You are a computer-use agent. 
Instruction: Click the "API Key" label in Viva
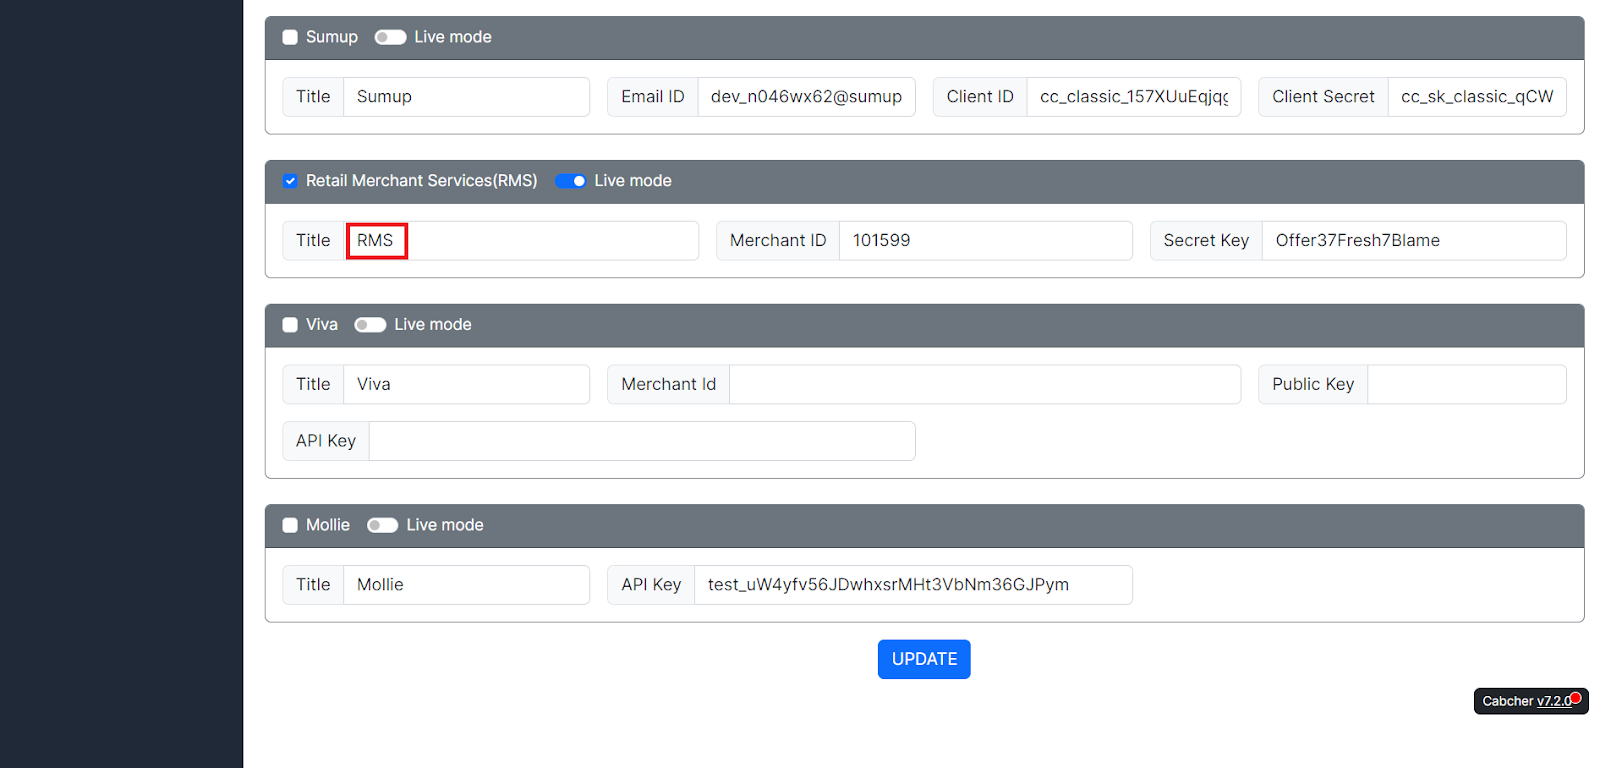tap(326, 441)
